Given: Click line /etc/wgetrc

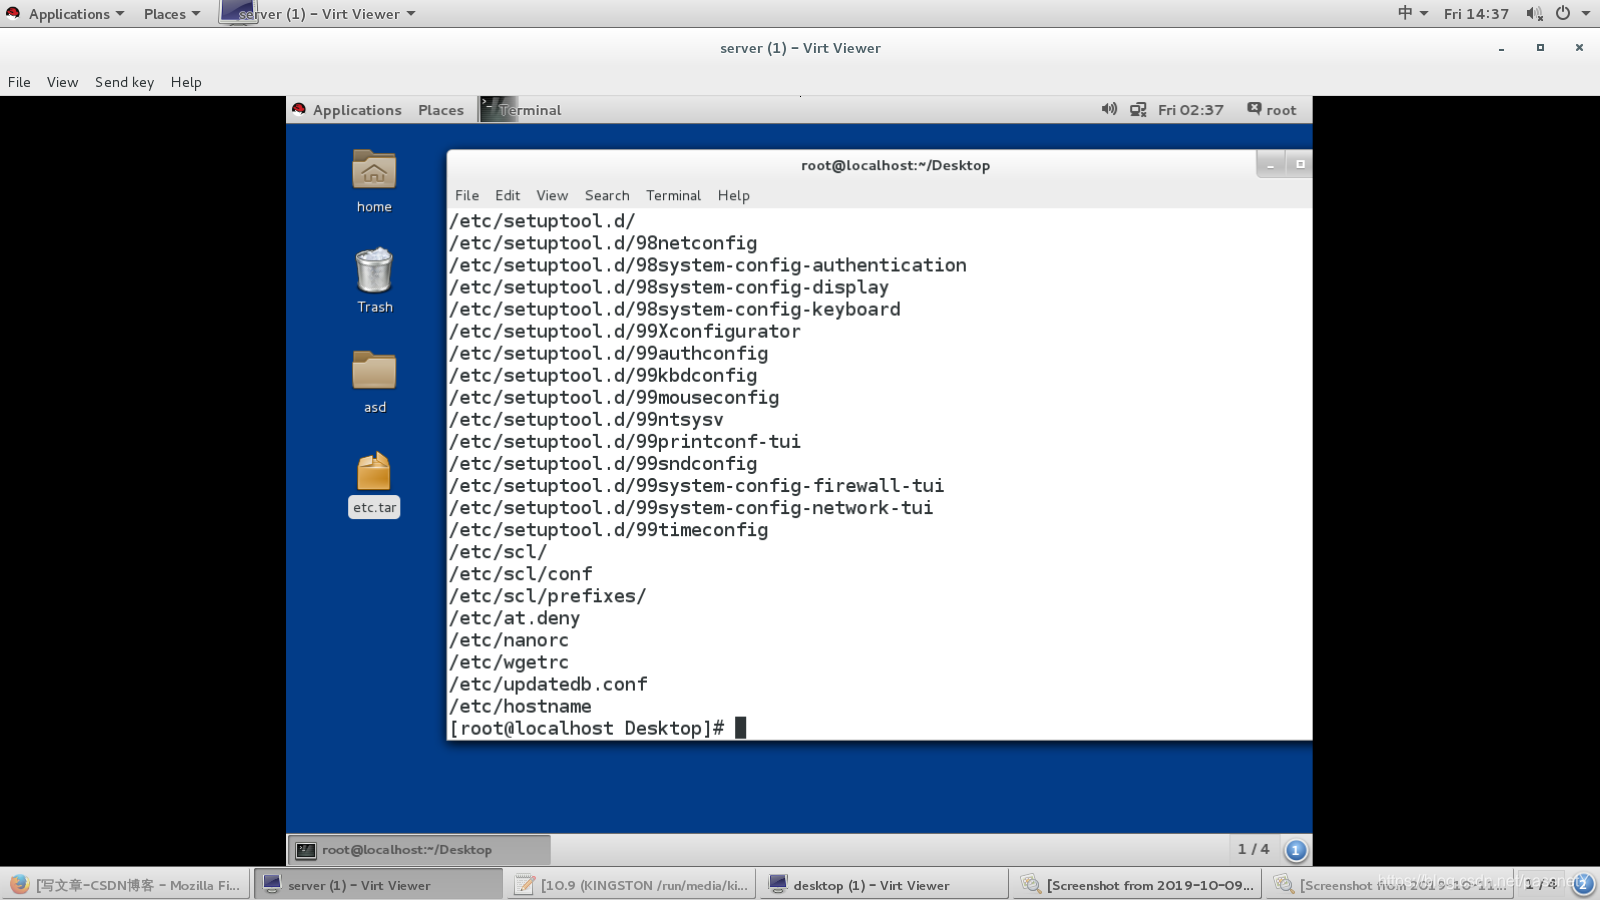Looking at the screenshot, I should (x=509, y=662).
